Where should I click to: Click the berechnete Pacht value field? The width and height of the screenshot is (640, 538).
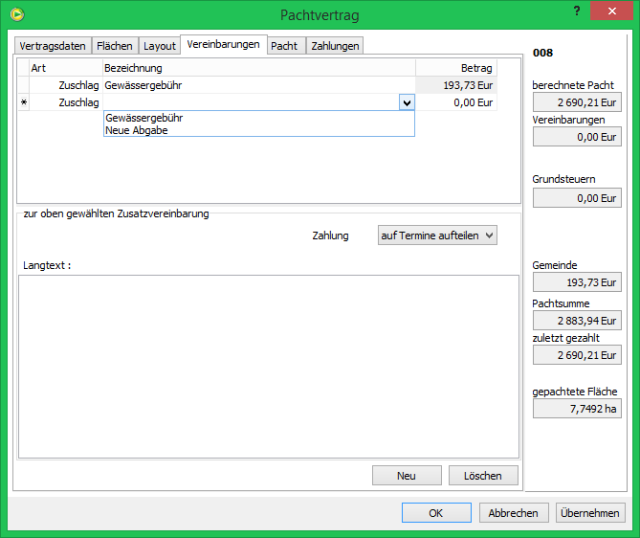click(x=577, y=102)
